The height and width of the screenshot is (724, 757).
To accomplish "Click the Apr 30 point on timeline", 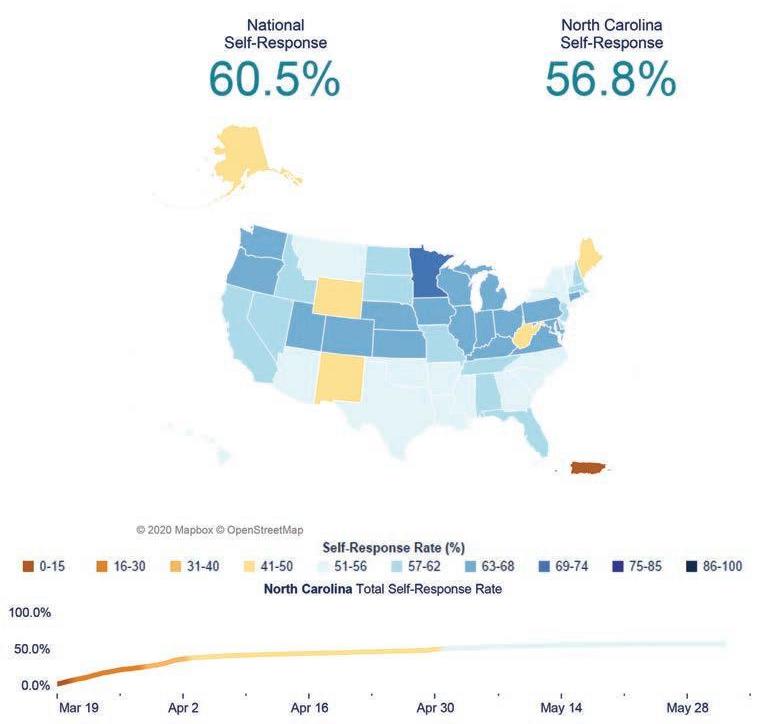I will (x=435, y=650).
